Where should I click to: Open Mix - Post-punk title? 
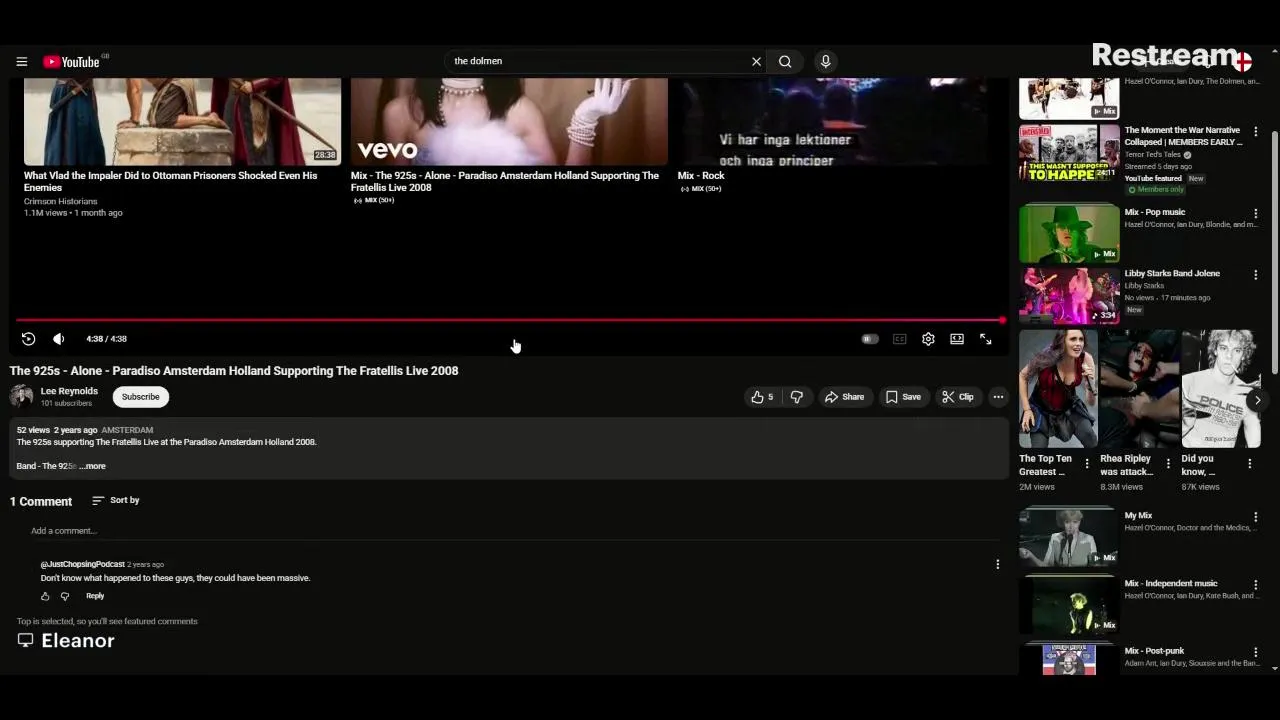coord(1154,651)
